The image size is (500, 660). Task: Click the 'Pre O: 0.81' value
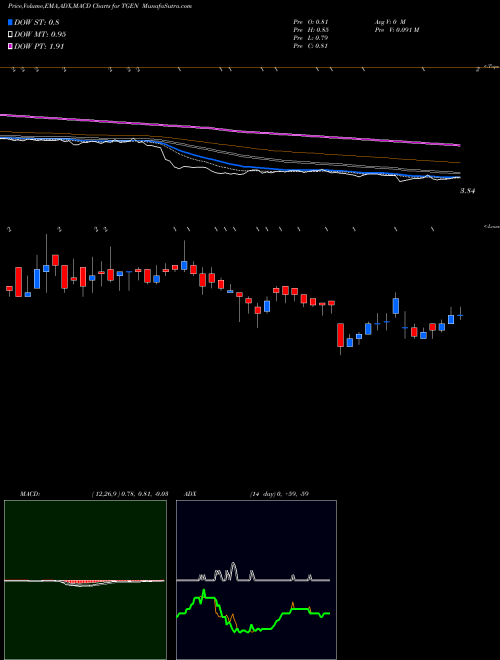(311, 22)
